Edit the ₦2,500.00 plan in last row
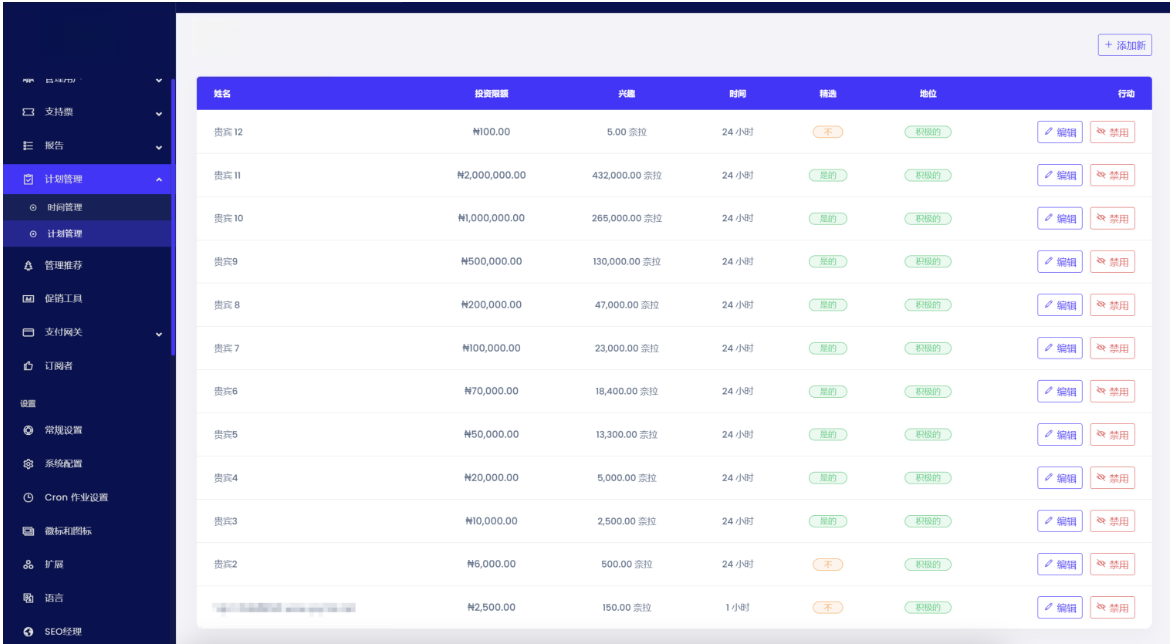The height and width of the screenshot is (644, 1176). pyautogui.click(x=1060, y=608)
